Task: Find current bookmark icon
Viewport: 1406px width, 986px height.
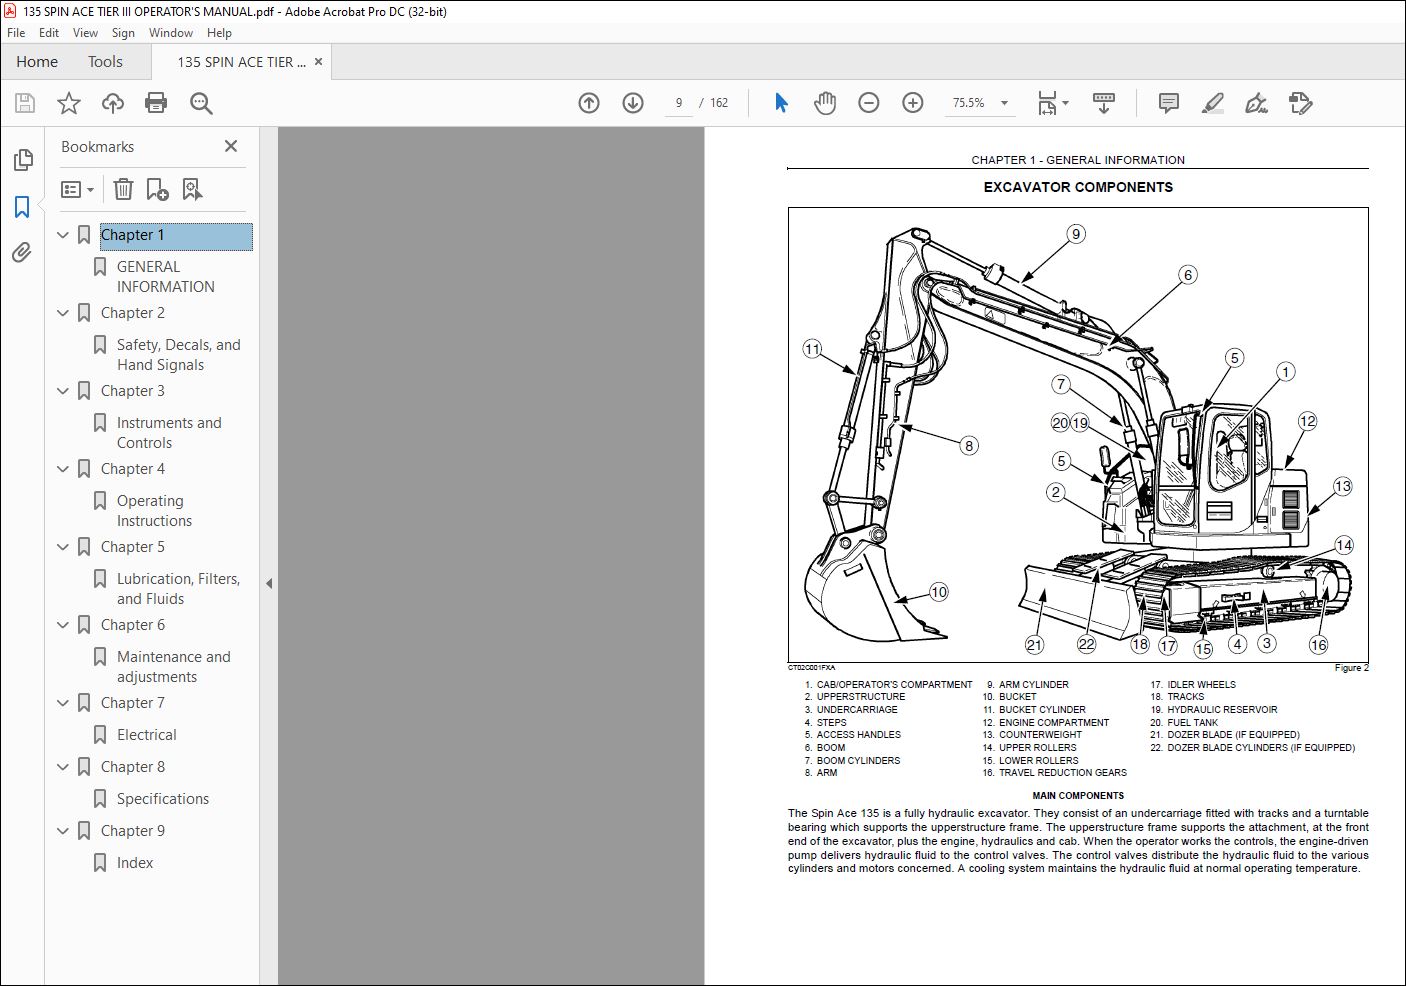Action: coord(192,189)
